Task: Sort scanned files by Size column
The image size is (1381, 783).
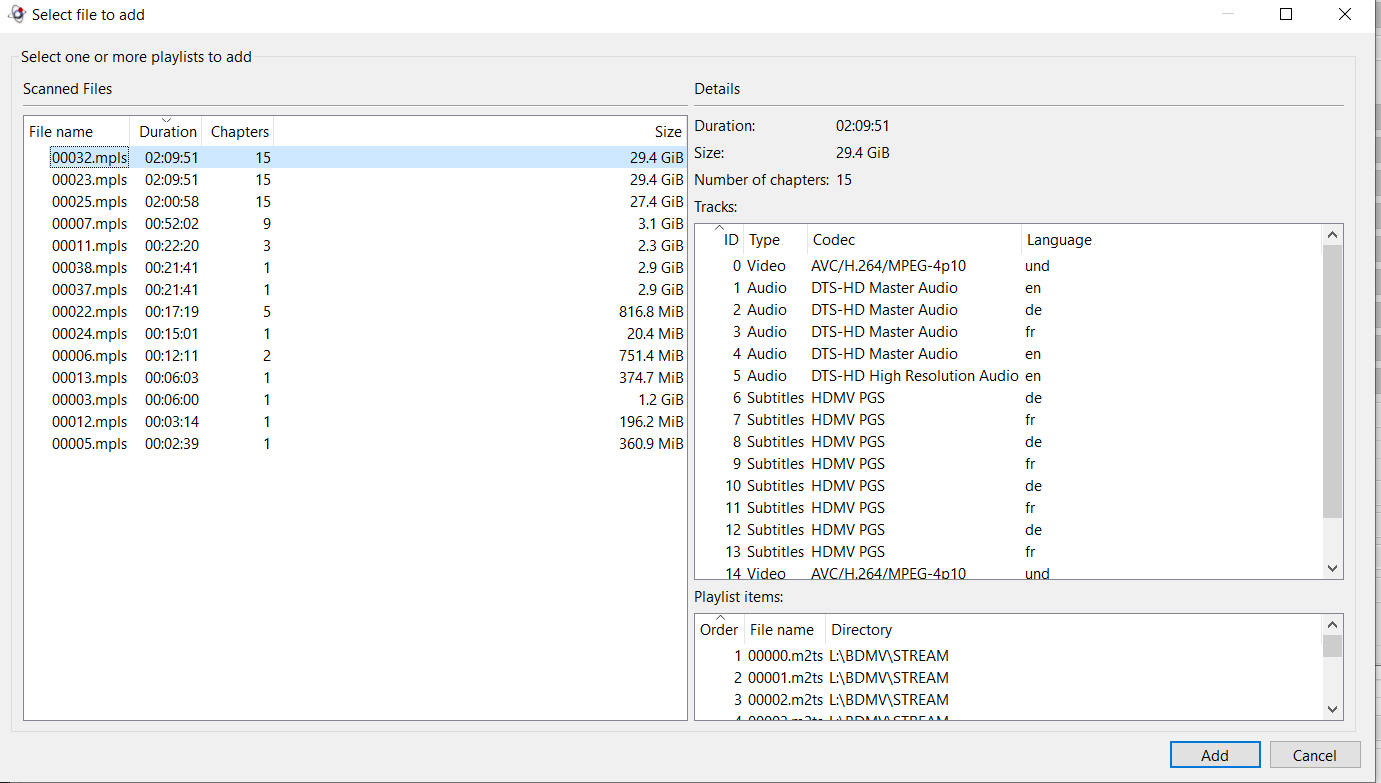Action: 480,131
